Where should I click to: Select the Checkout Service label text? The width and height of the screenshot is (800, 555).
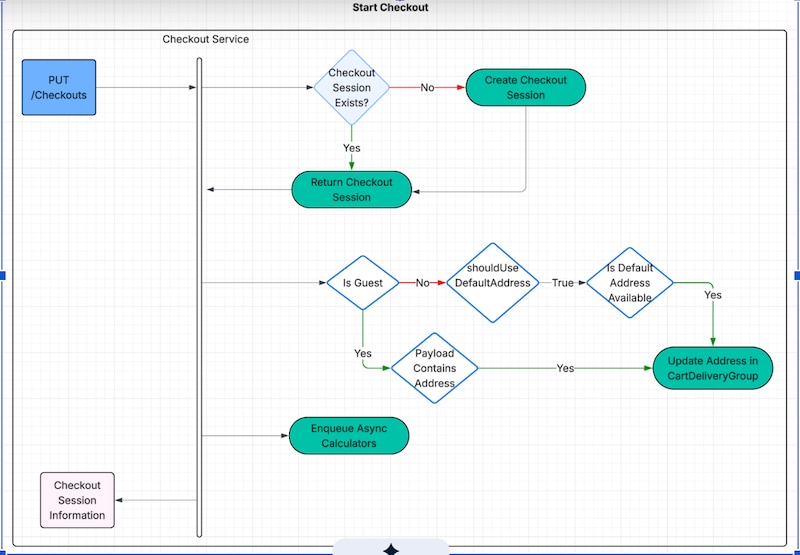tap(206, 39)
